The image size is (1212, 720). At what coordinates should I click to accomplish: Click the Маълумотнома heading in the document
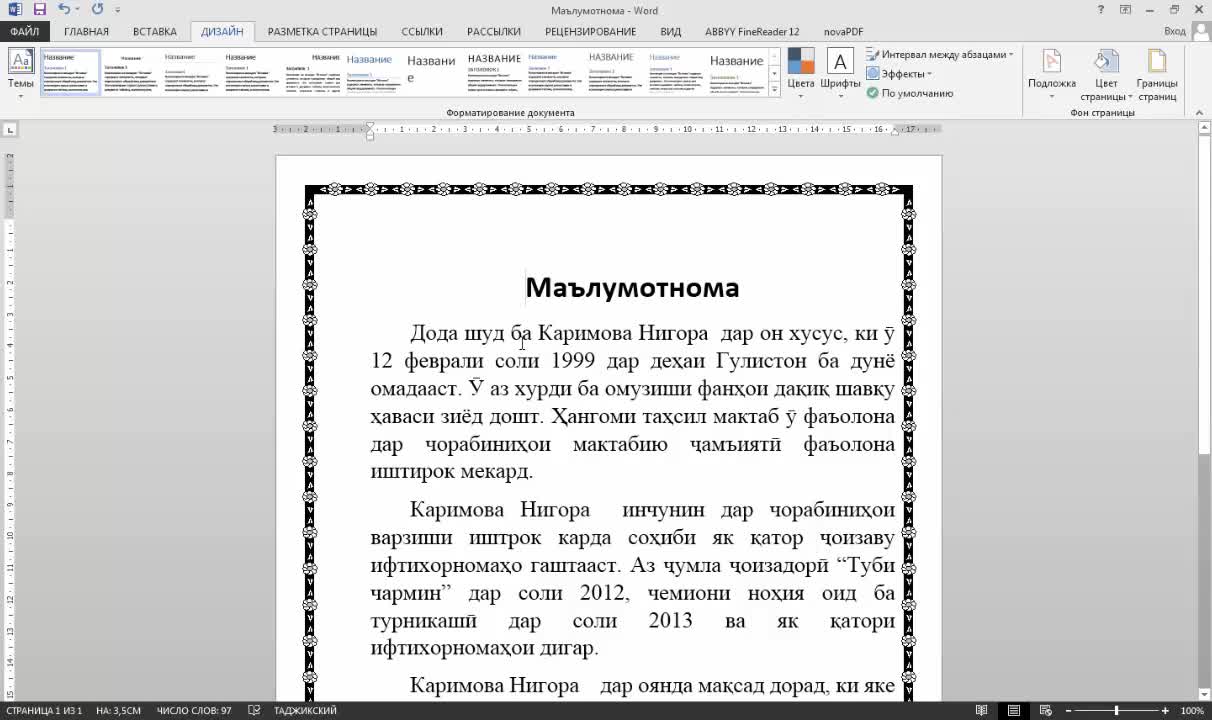(632, 288)
